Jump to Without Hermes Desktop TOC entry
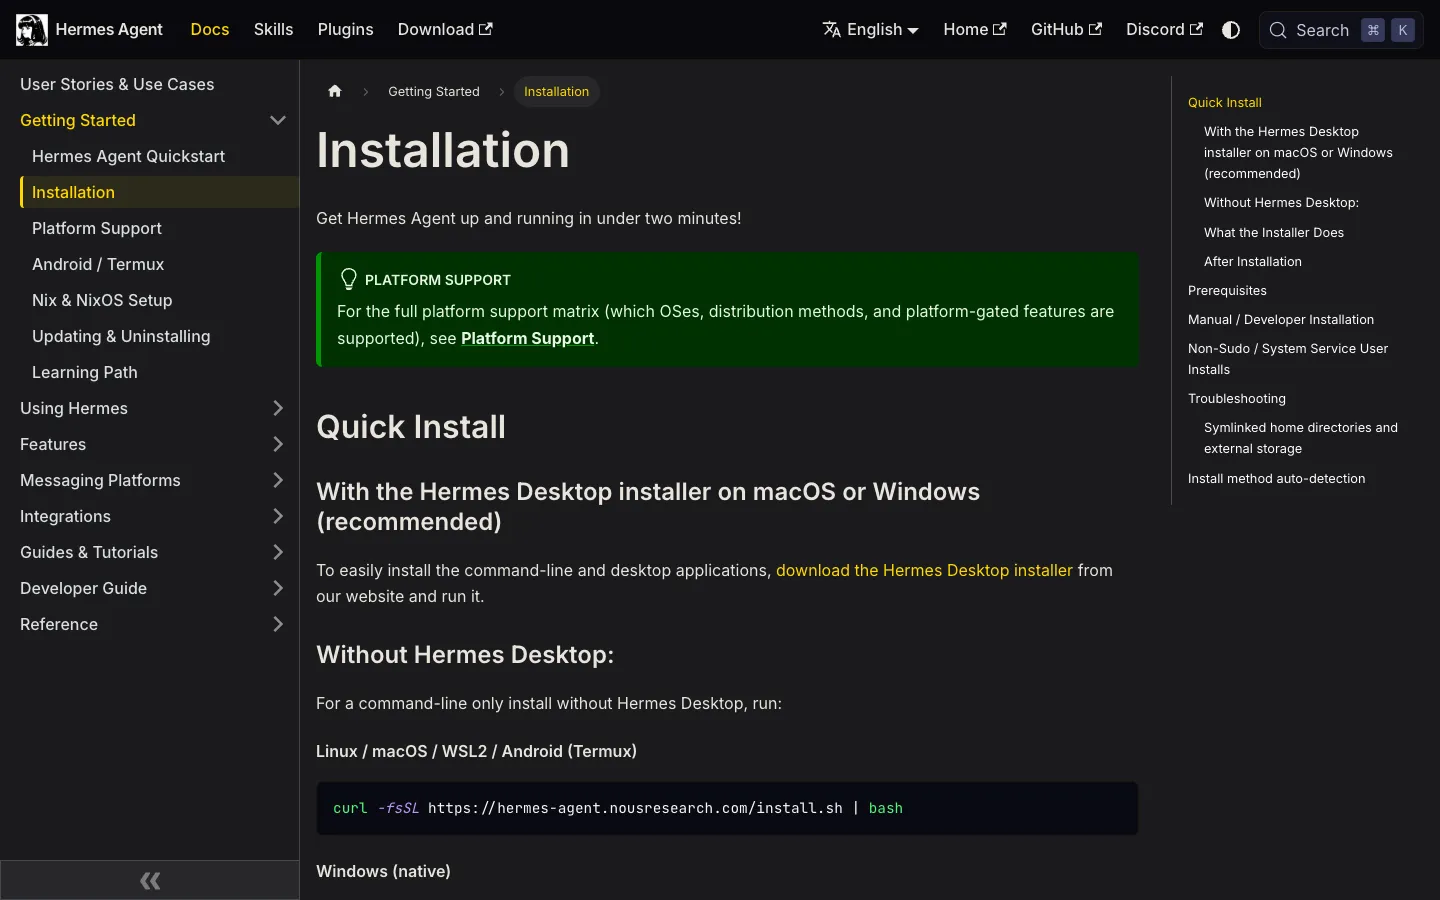Screen dimensions: 1440x900 [x=1281, y=202]
